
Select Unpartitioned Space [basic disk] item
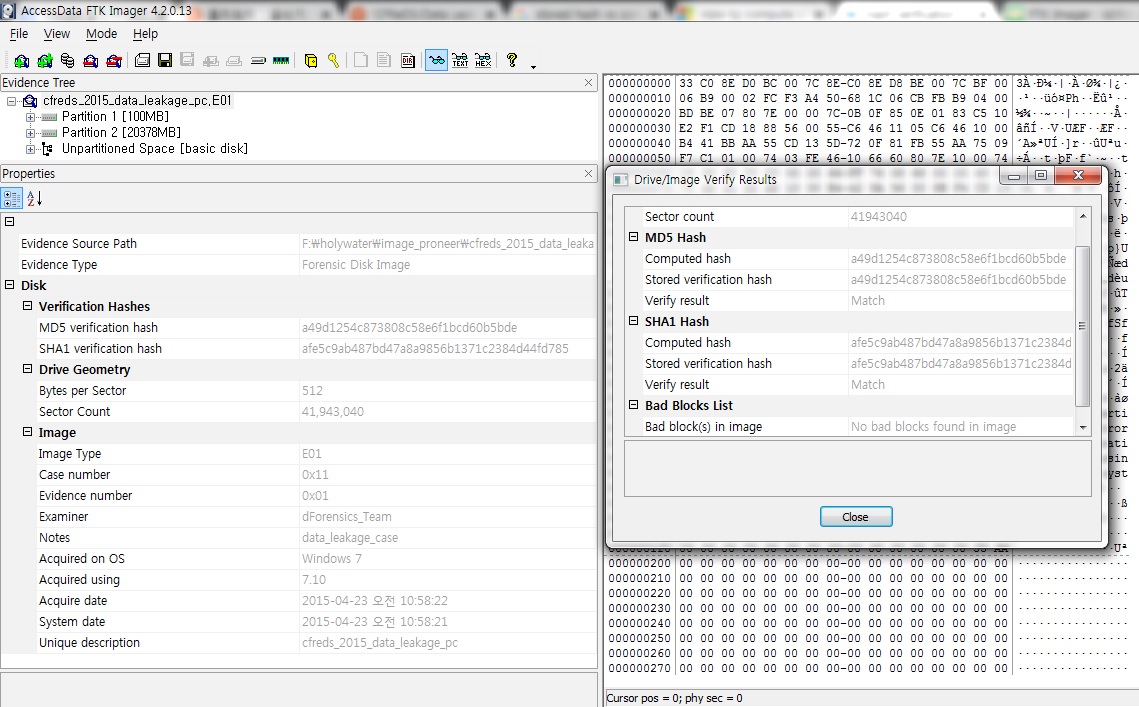tap(155, 149)
